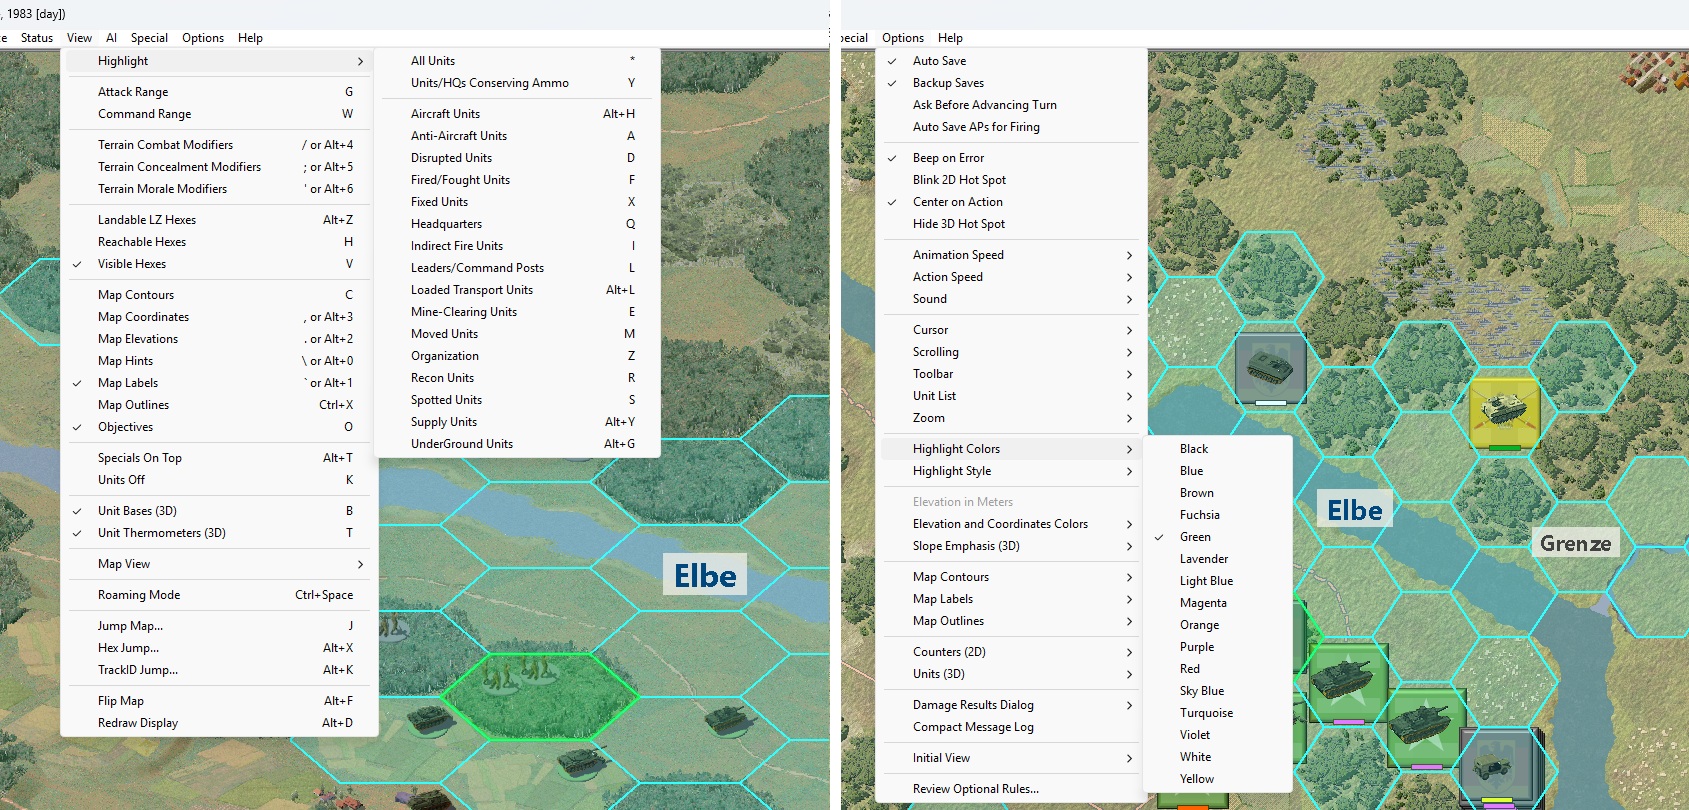The height and width of the screenshot is (810, 1689).
Task: Highlight Spotted Units
Action: (518, 400)
